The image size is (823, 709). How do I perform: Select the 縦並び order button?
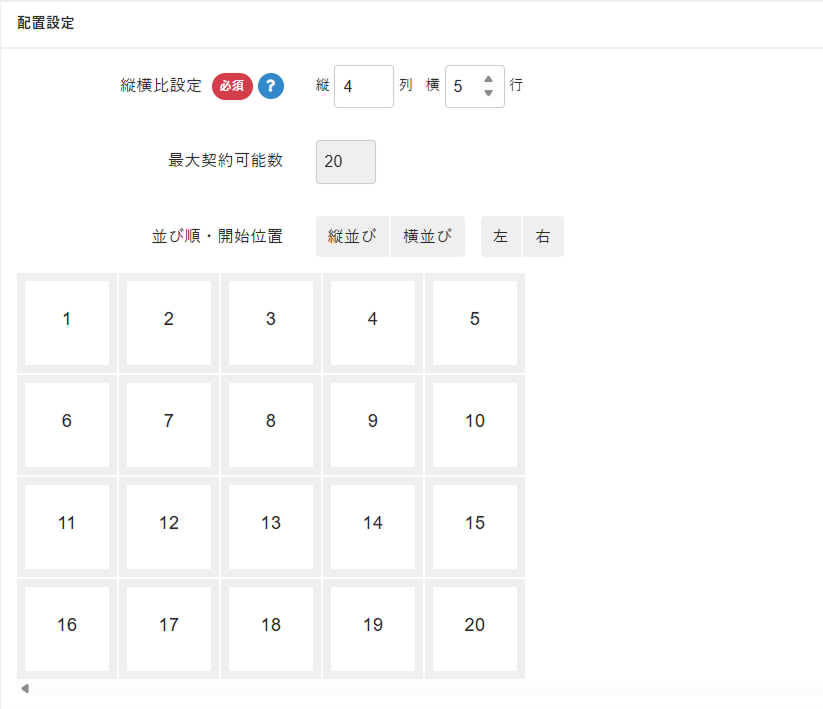point(352,236)
